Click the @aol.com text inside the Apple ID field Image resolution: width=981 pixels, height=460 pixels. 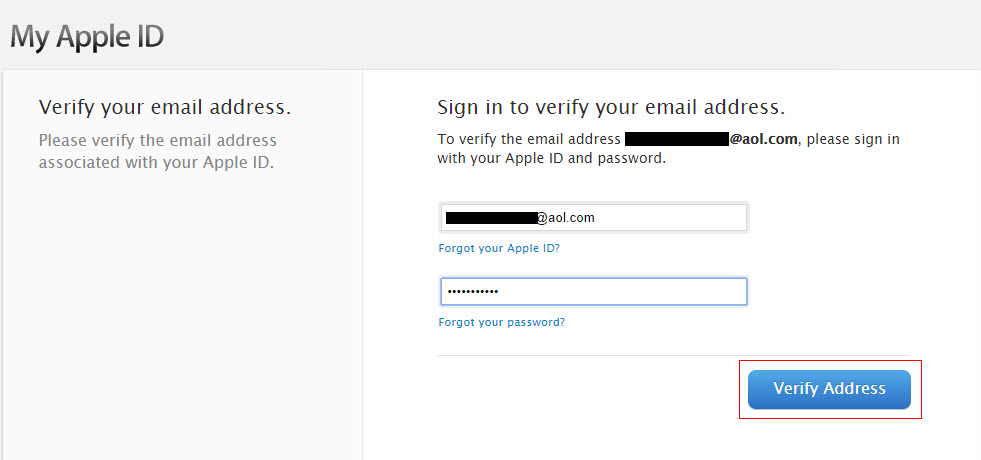[x=566, y=218]
